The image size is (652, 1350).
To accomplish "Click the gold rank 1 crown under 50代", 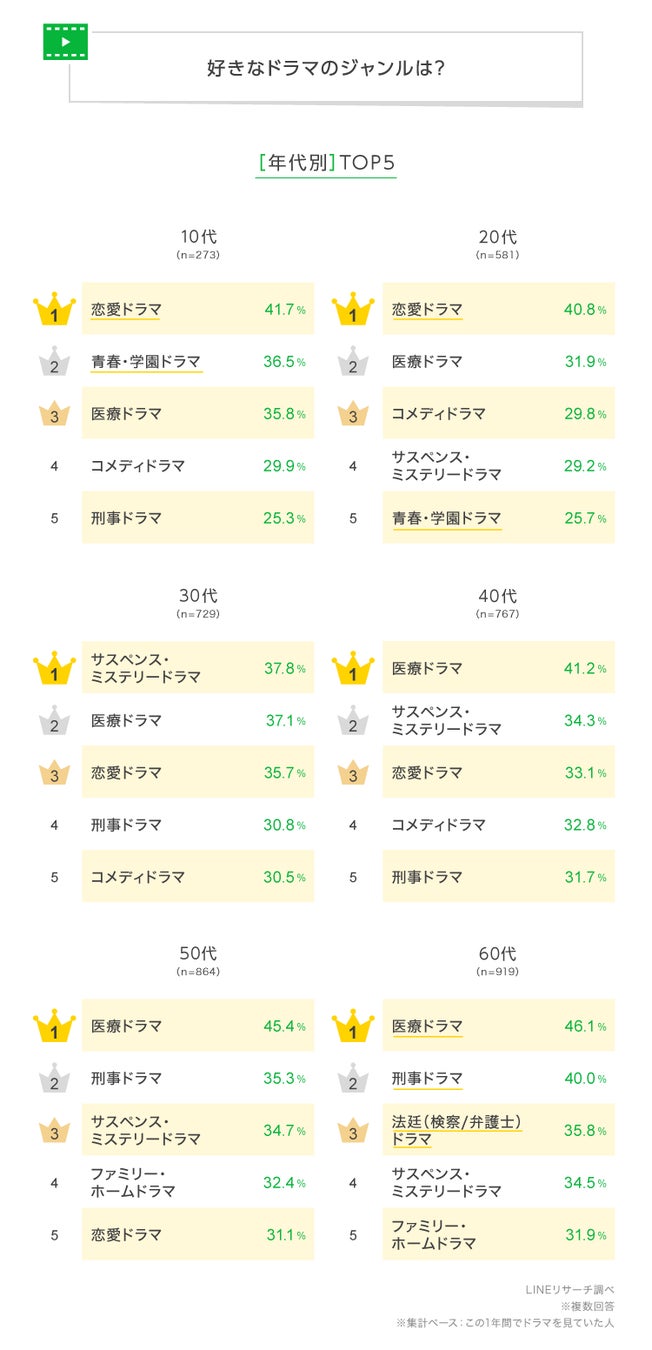I will [x=54, y=1027].
